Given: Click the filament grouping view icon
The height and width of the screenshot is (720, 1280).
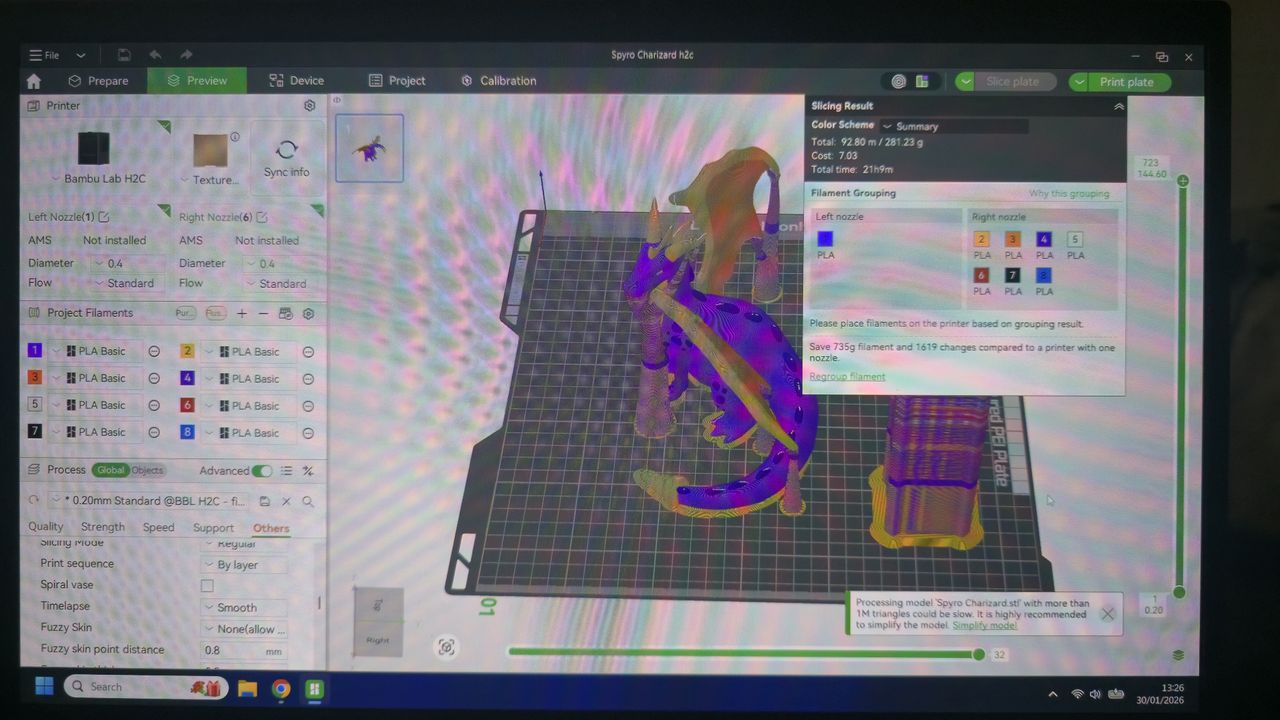Looking at the screenshot, I should coord(922,82).
